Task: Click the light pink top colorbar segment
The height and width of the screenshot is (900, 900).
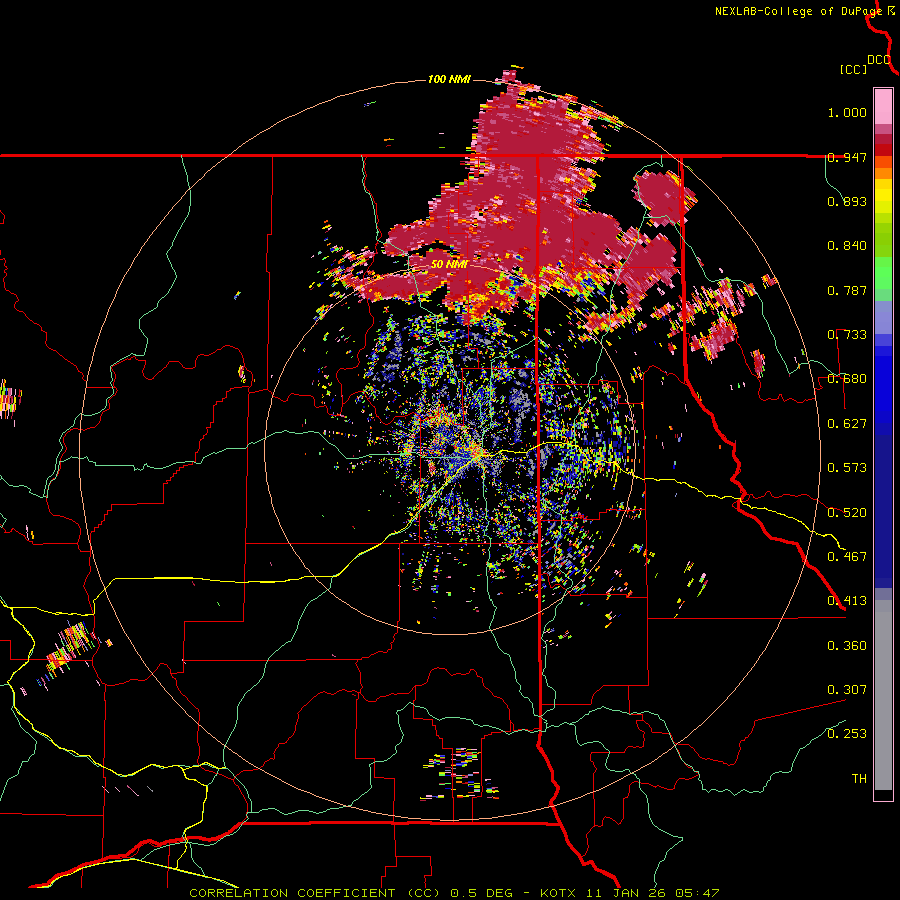Action: click(883, 106)
